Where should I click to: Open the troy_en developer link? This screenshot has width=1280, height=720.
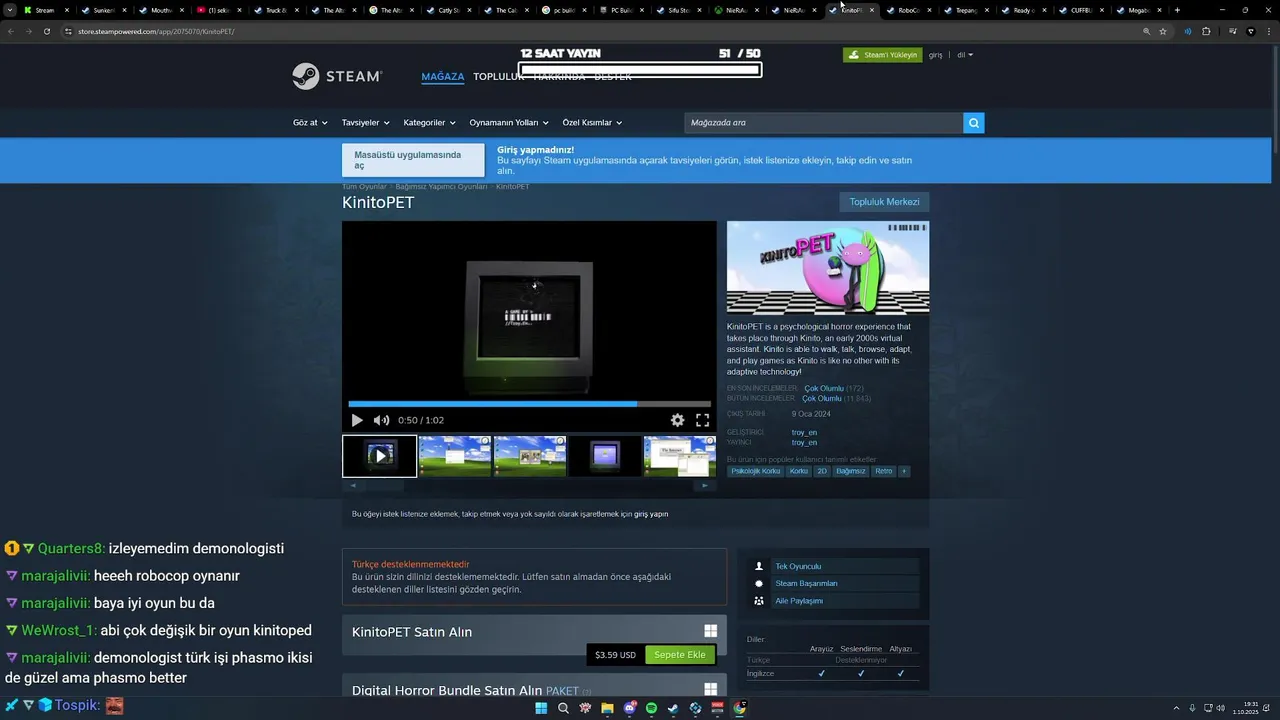tap(804, 432)
